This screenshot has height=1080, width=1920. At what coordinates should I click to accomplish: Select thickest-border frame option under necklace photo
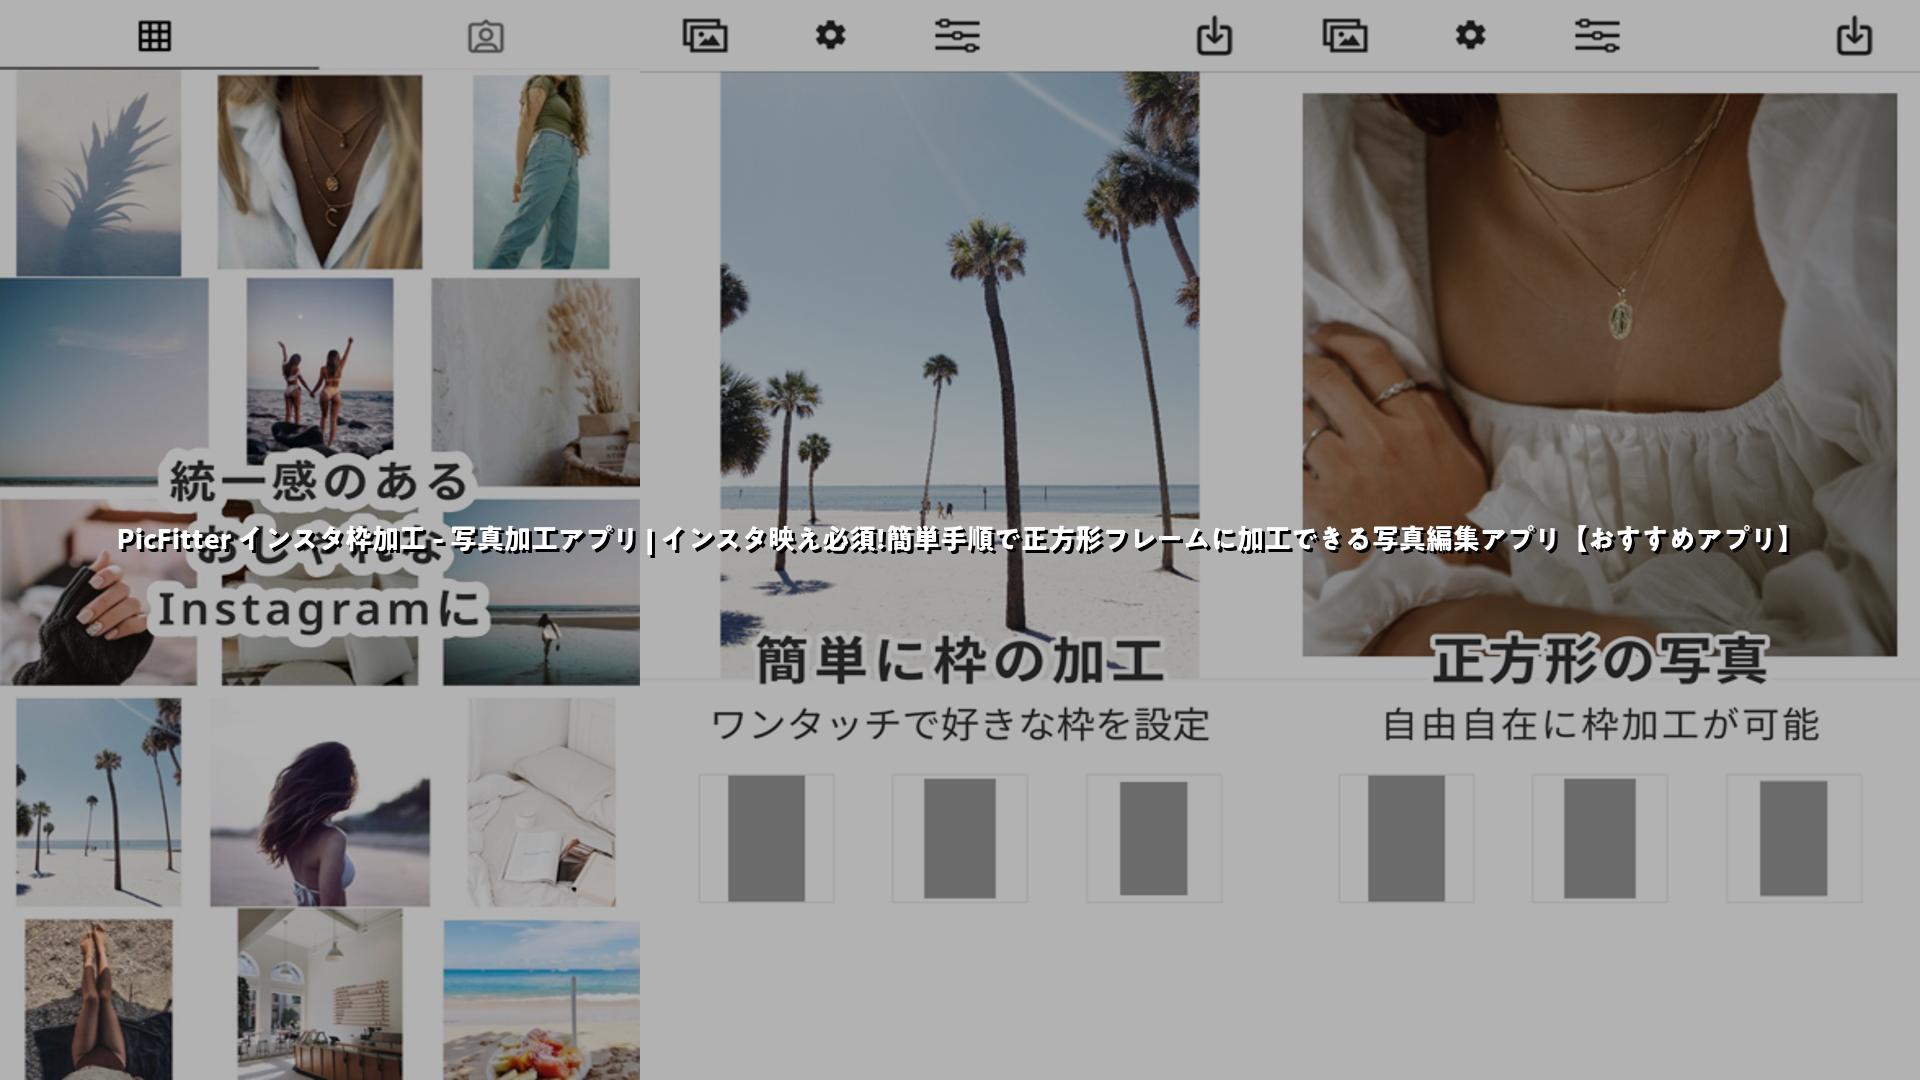(x=1794, y=838)
